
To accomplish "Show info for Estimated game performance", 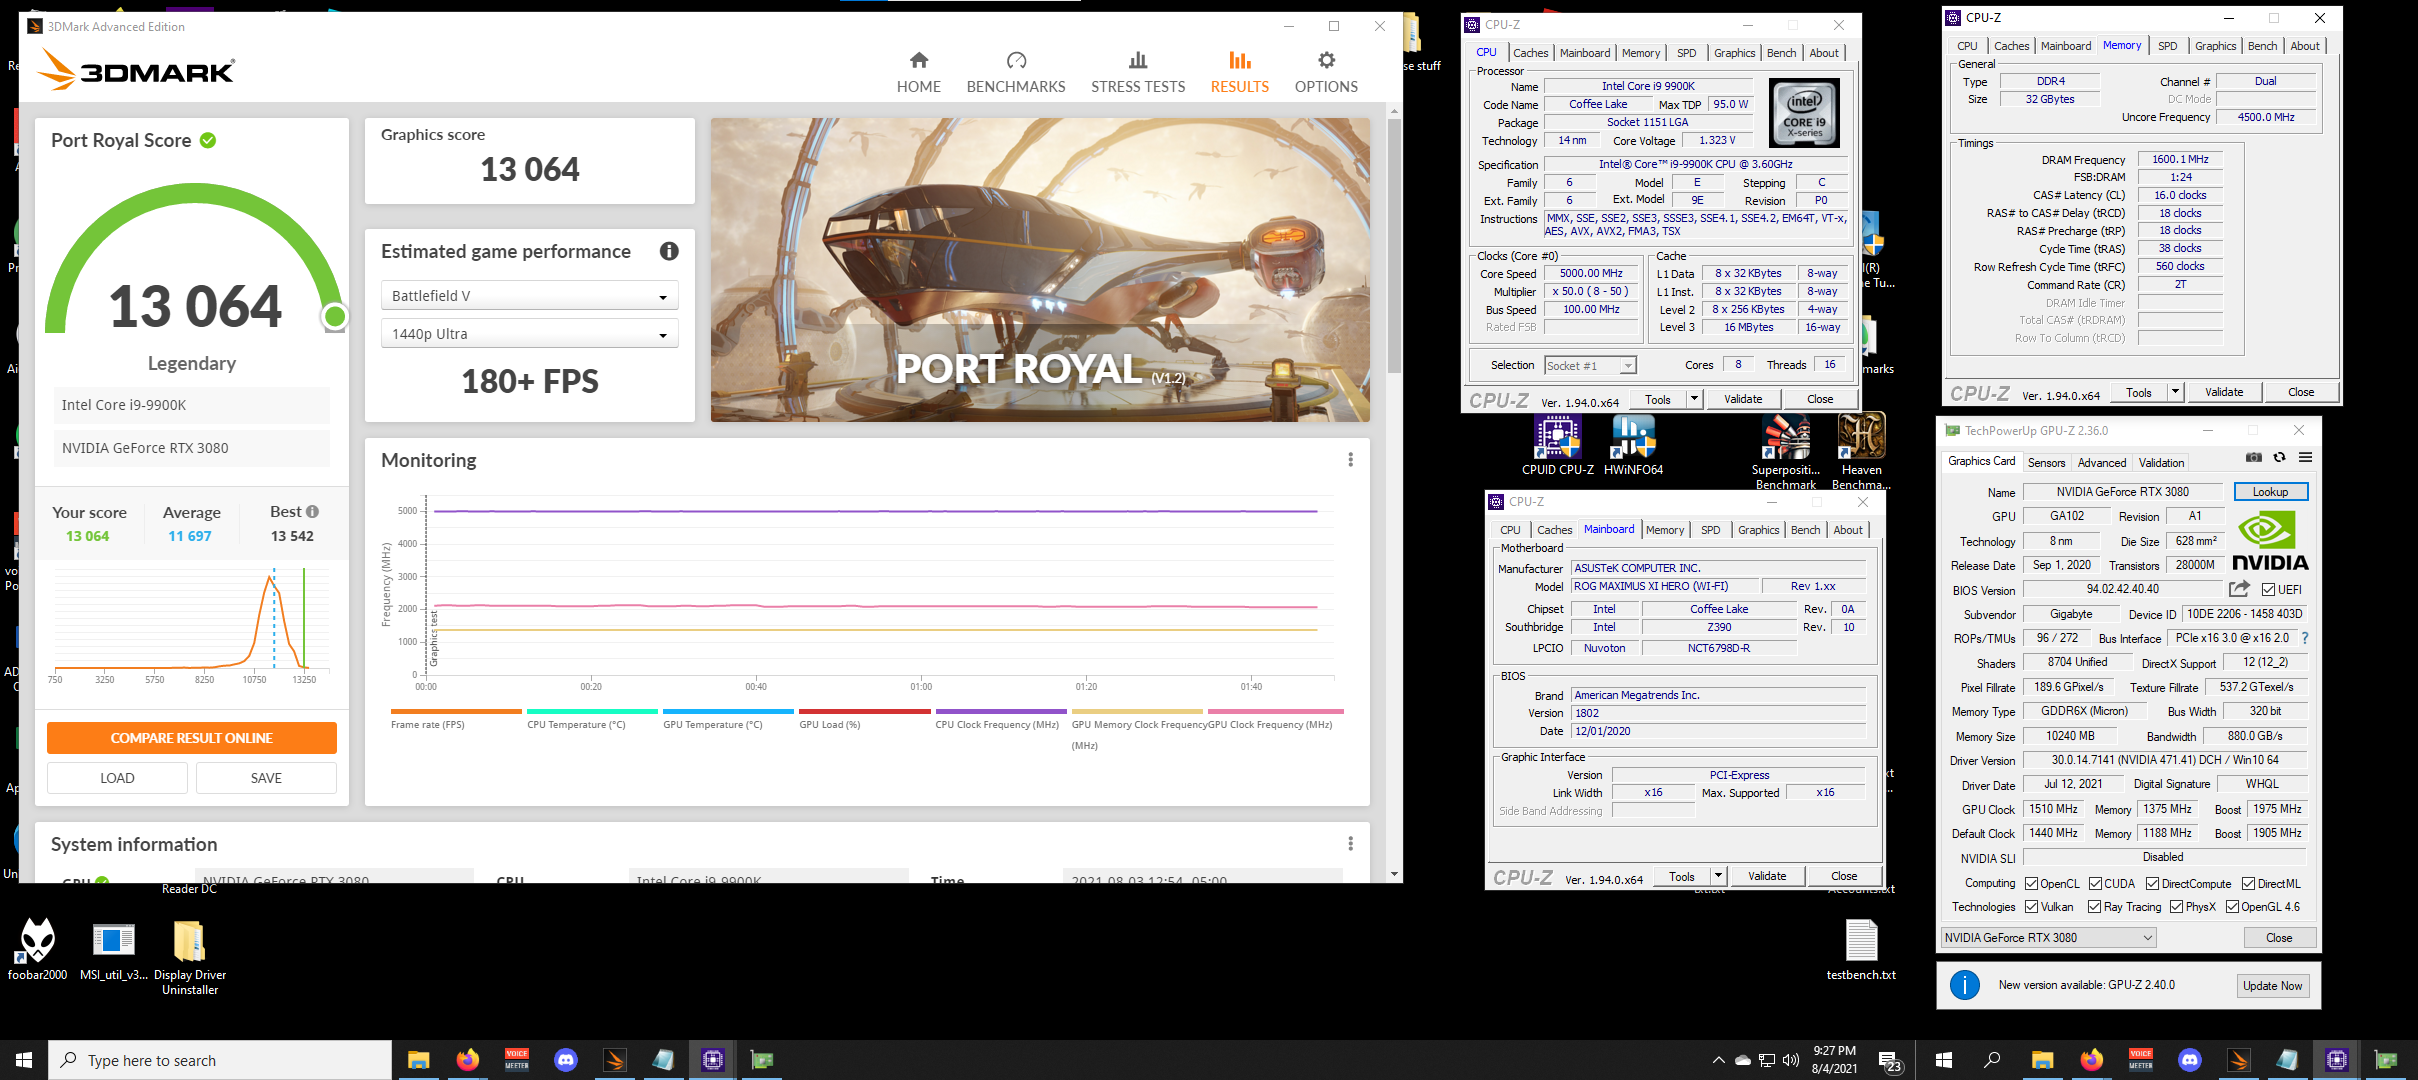I will (669, 251).
